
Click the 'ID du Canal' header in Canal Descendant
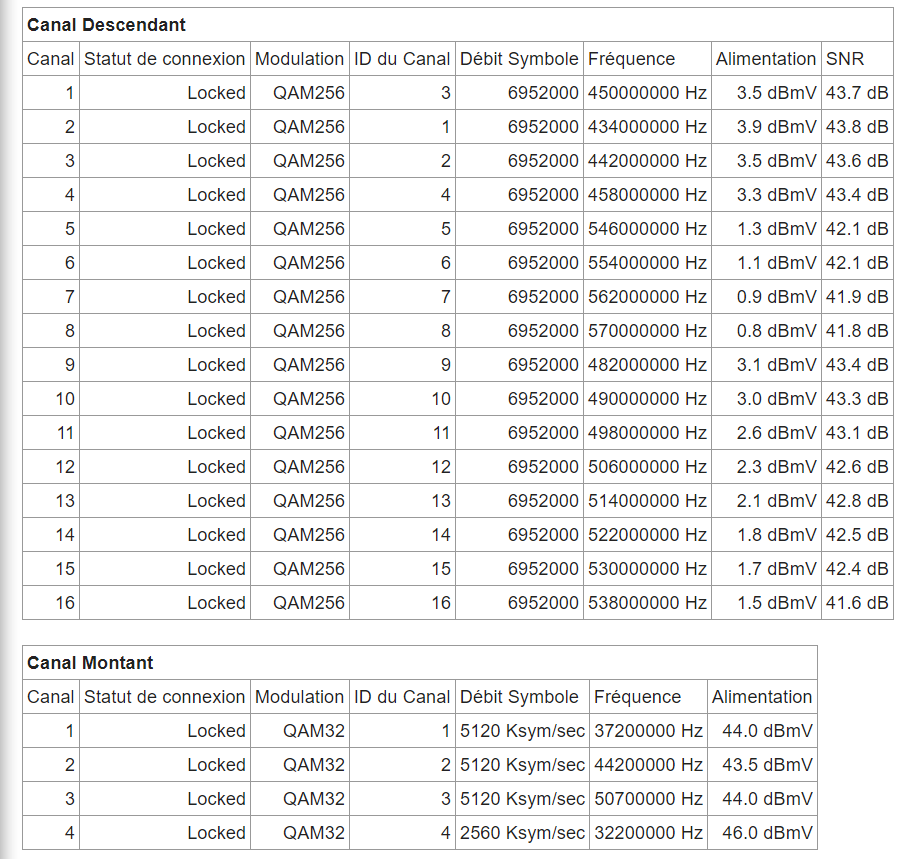pyautogui.click(x=401, y=58)
